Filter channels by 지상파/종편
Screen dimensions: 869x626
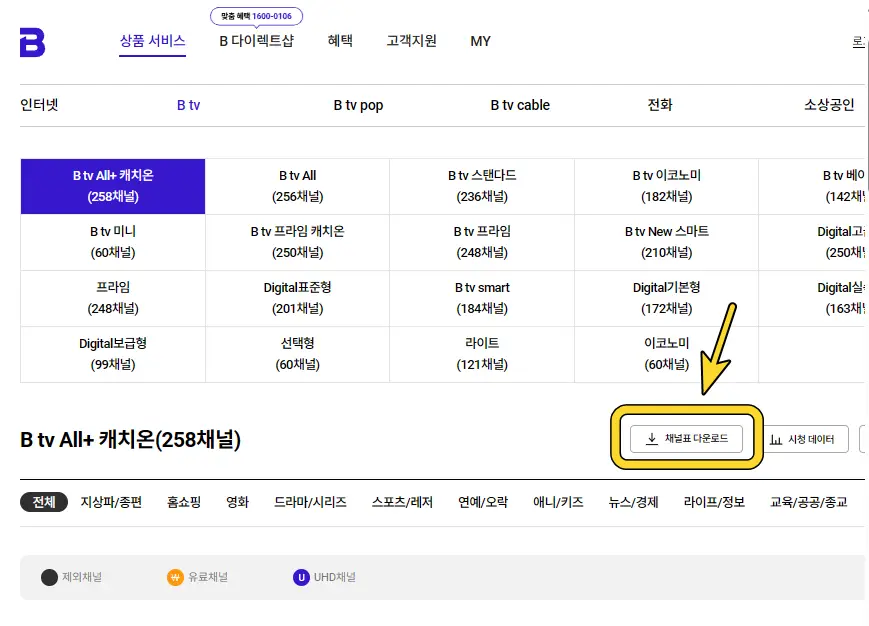pos(111,502)
